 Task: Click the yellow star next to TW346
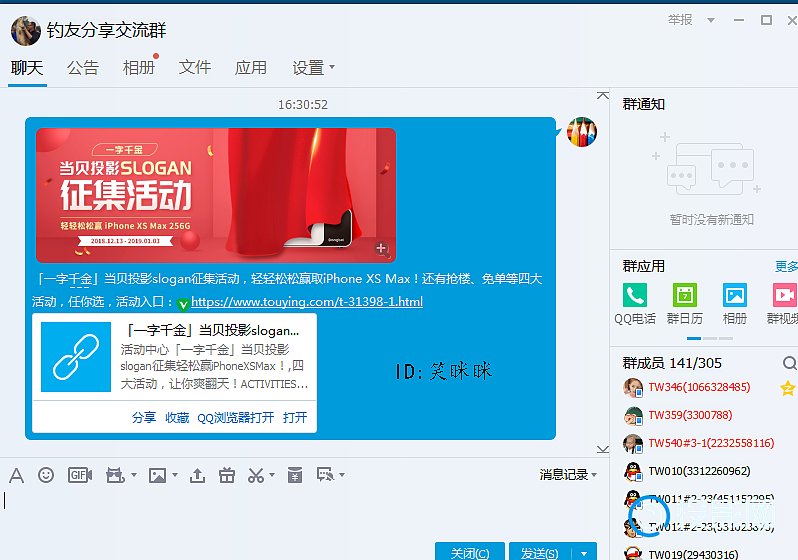(x=787, y=388)
